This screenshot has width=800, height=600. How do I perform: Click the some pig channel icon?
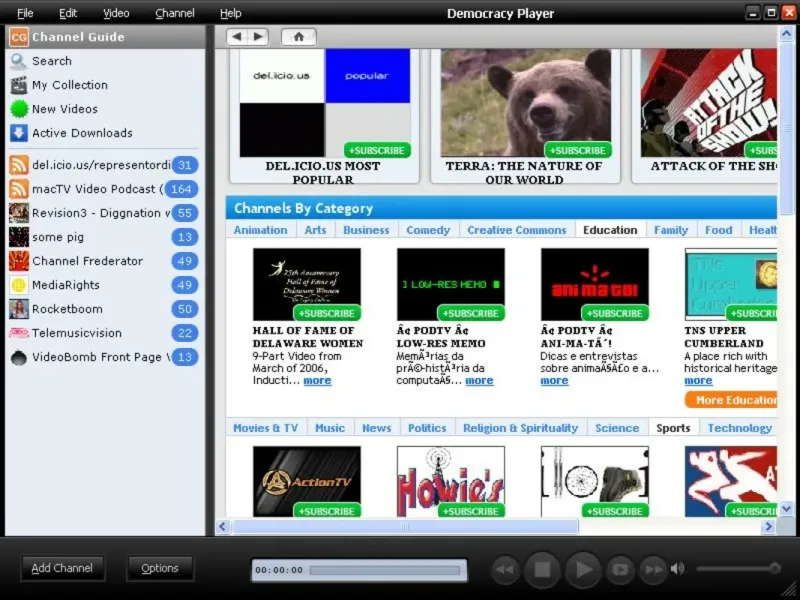coord(19,237)
